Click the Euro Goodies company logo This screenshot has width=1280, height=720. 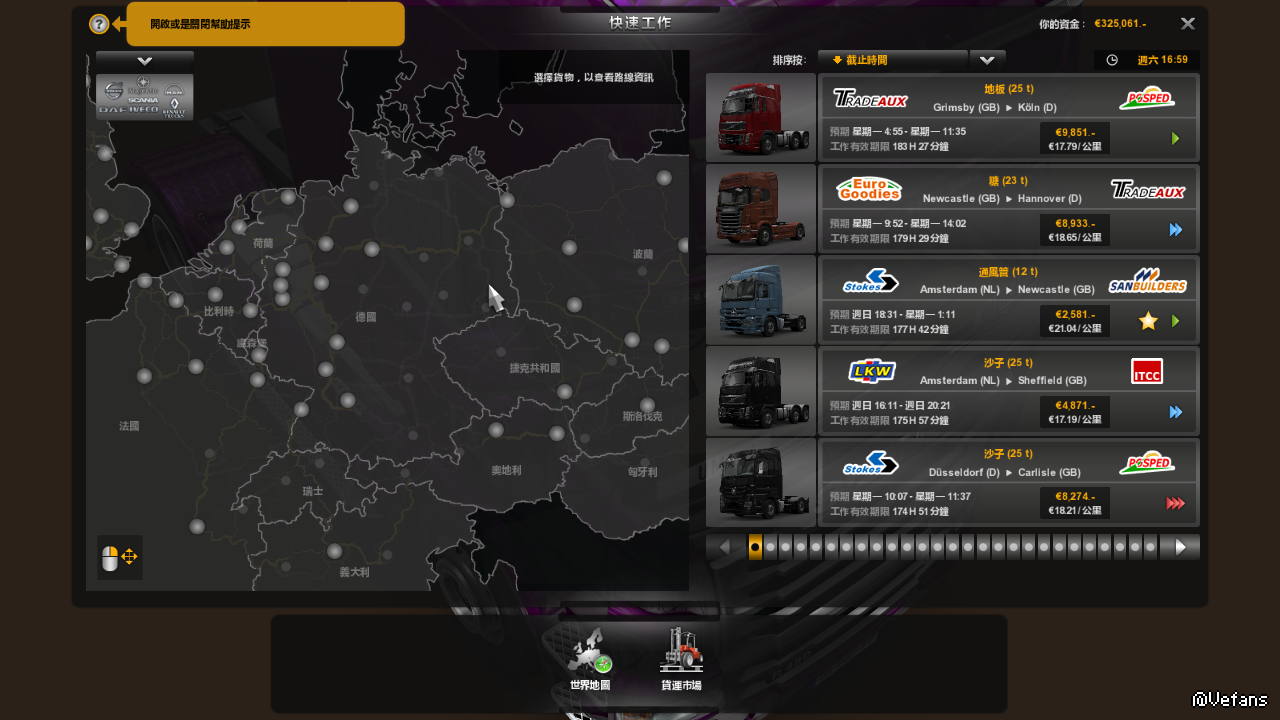[x=869, y=189]
